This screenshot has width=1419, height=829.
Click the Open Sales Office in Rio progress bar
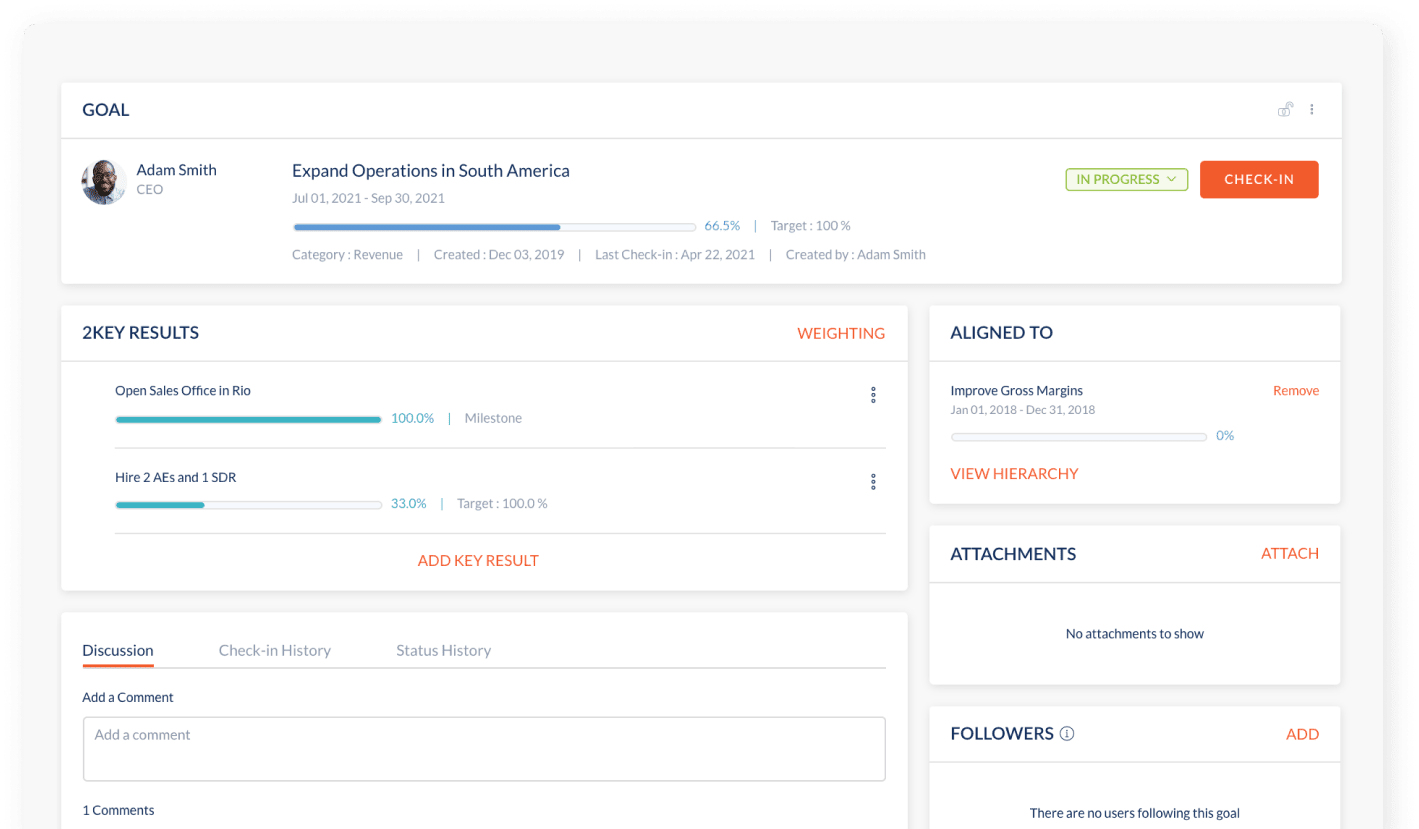pyautogui.click(x=248, y=419)
